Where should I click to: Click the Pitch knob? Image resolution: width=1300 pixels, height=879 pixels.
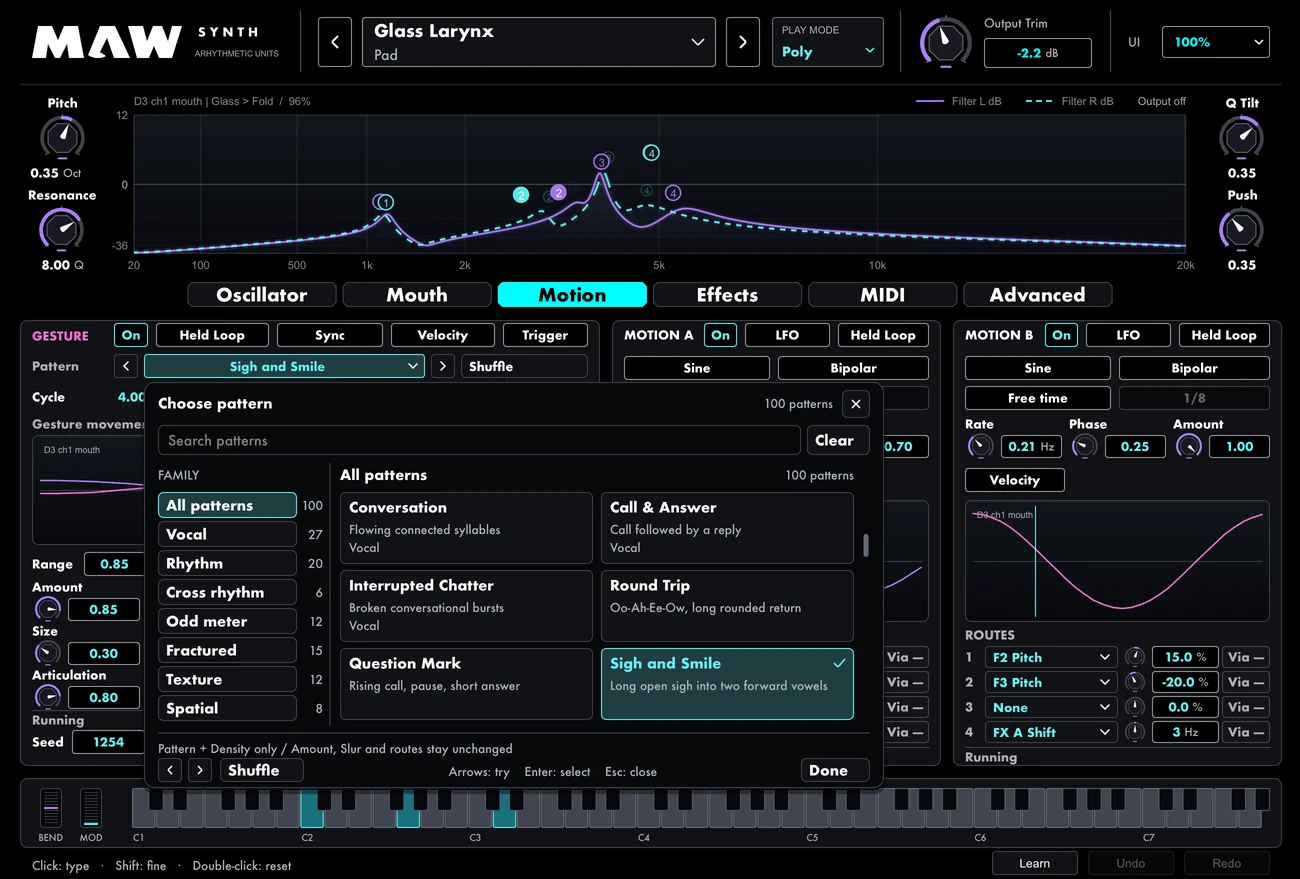pyautogui.click(x=62, y=136)
